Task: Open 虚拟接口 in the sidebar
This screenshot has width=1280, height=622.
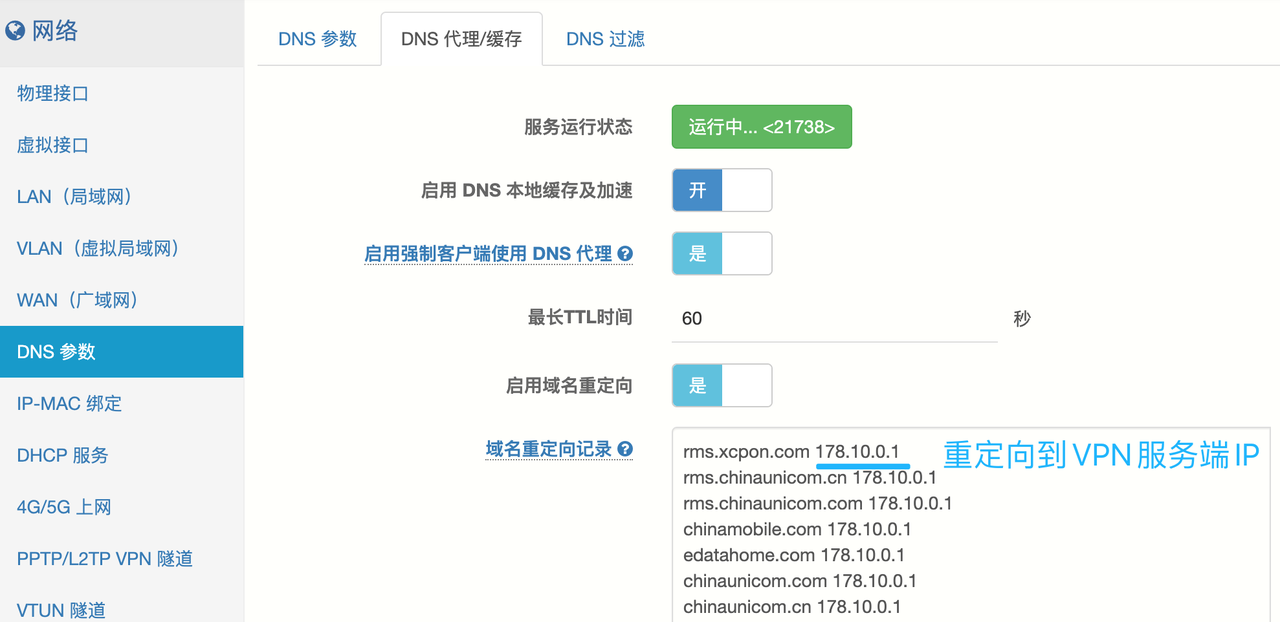Action: pos(53,145)
